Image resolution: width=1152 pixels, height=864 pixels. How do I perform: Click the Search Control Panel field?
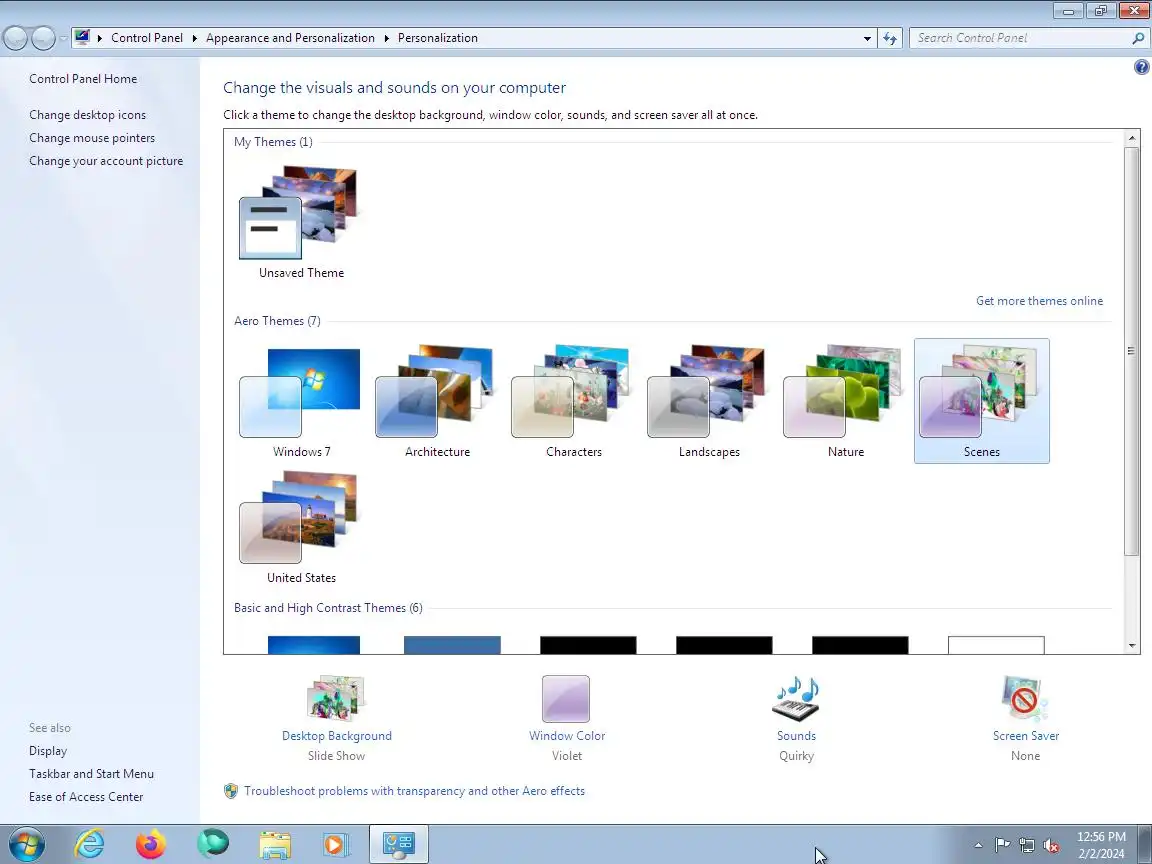pos(1021,38)
